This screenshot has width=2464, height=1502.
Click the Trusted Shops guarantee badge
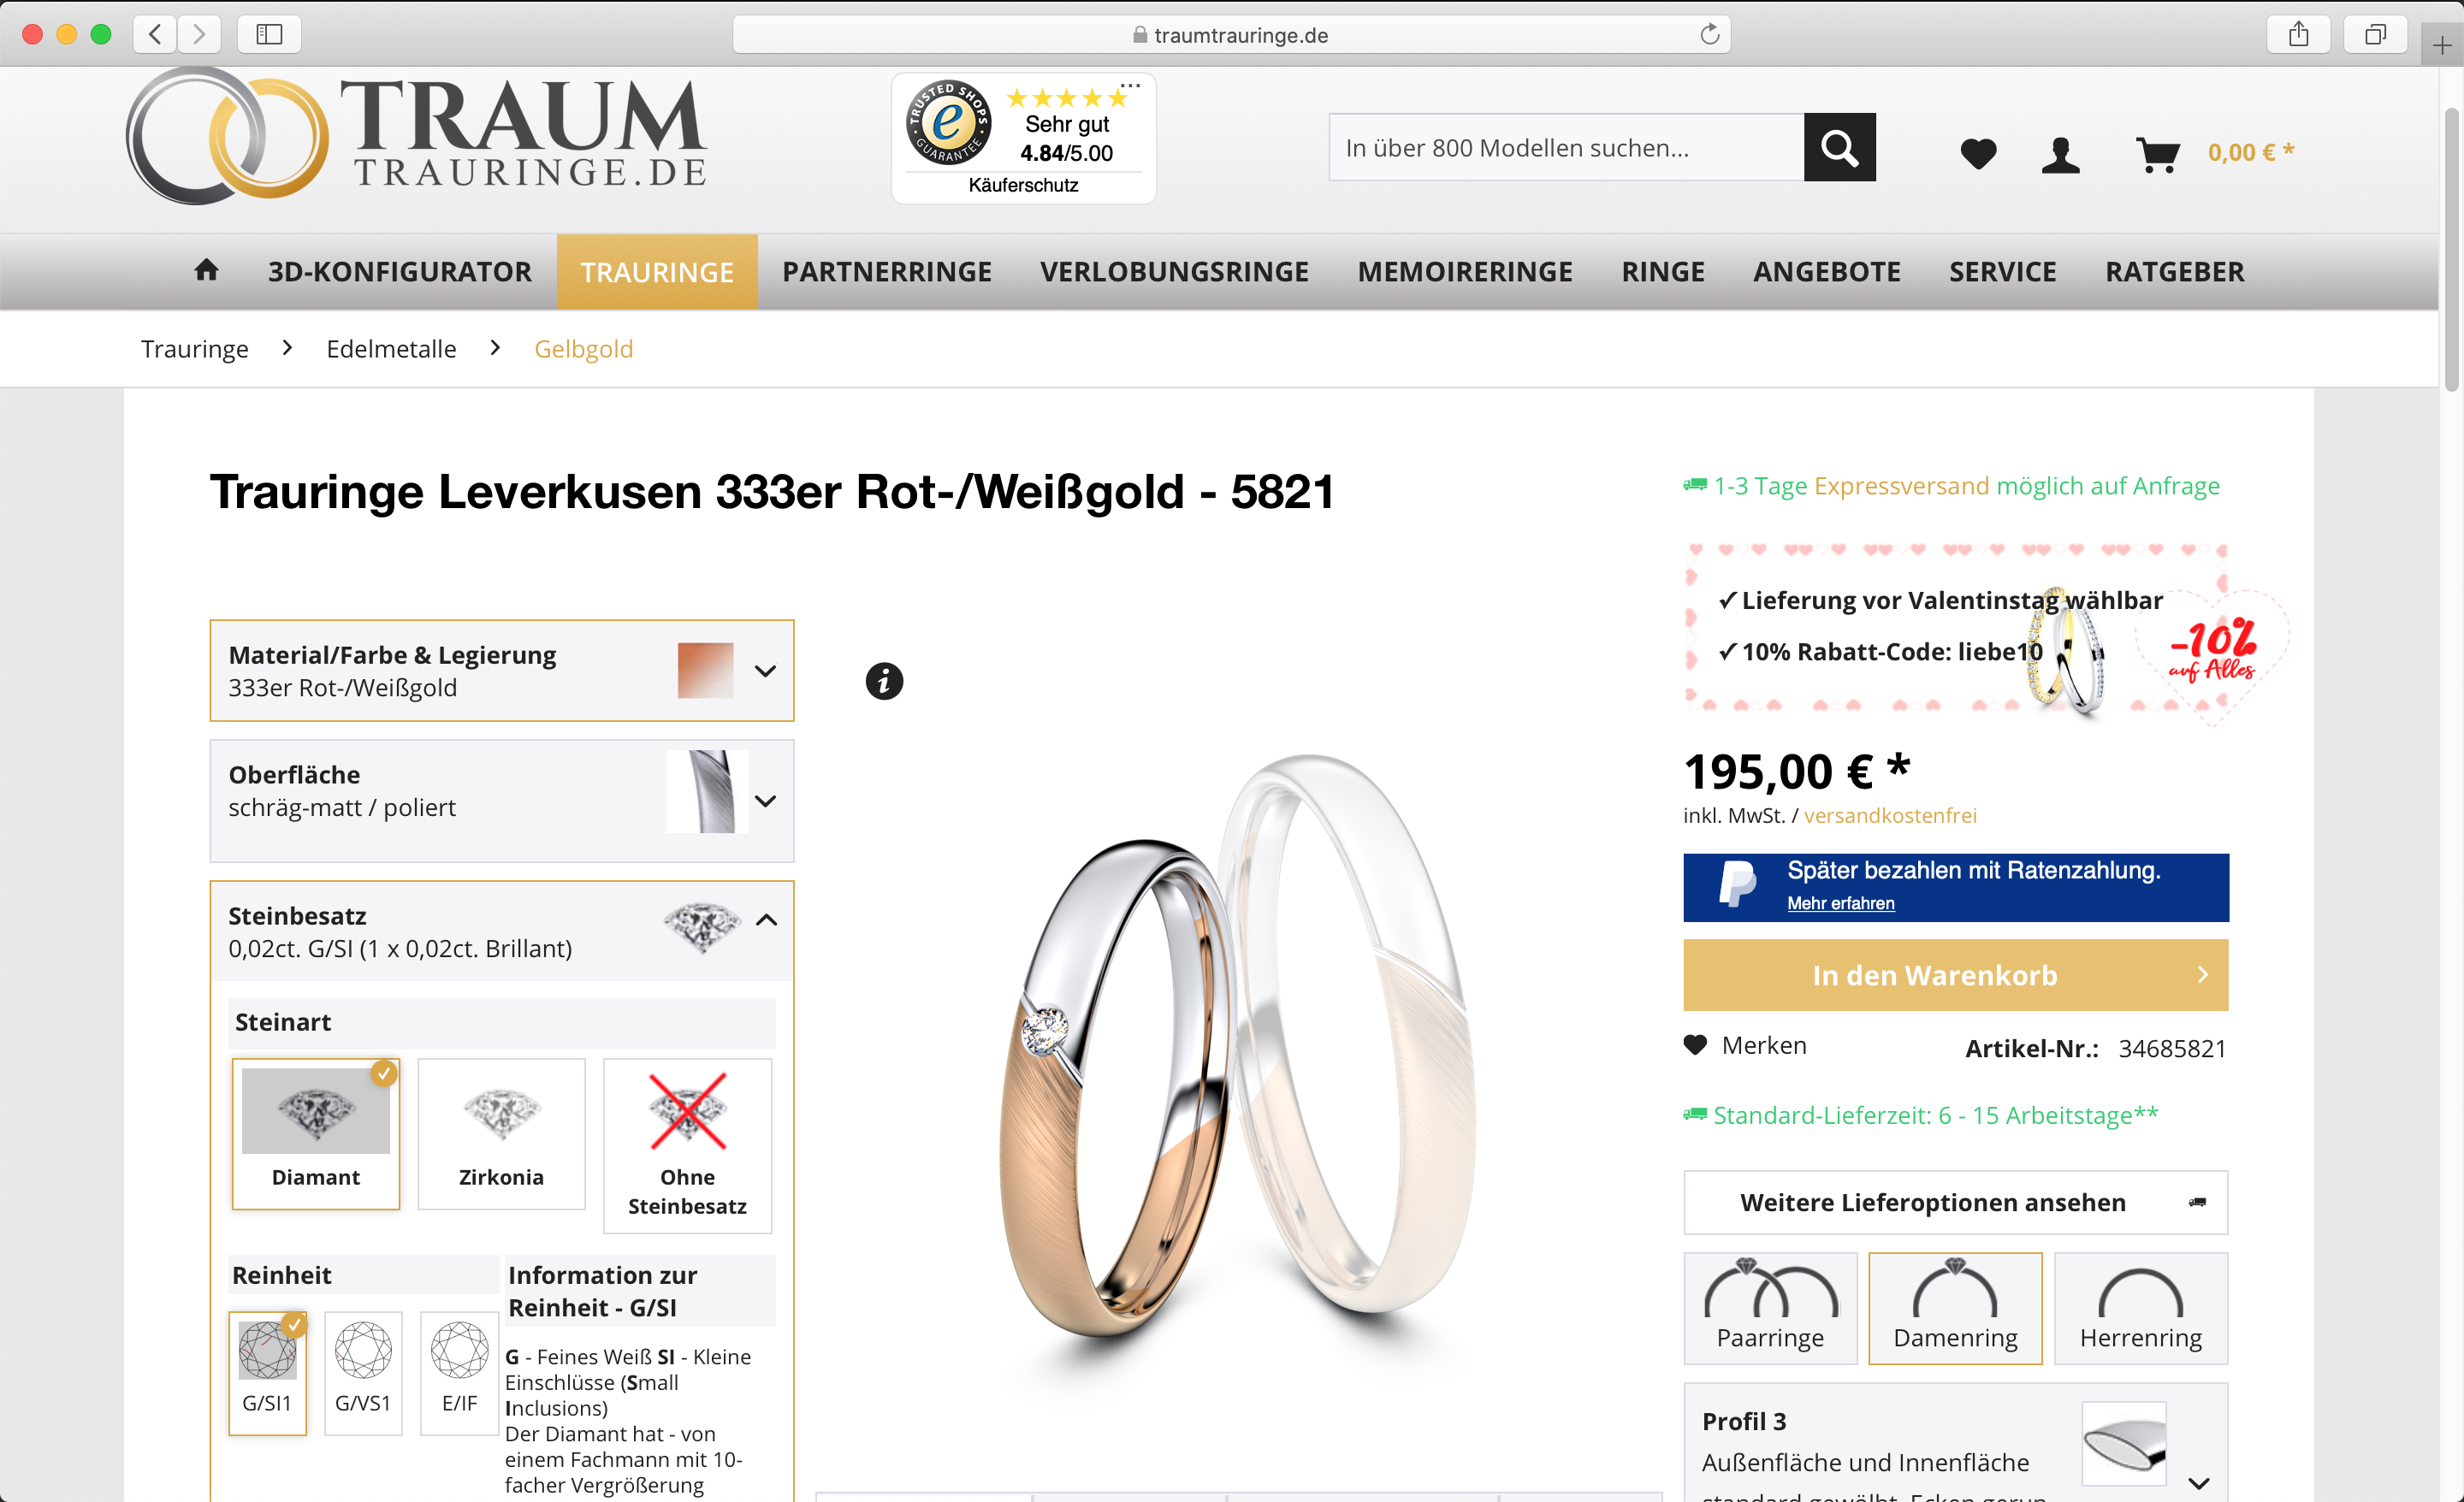click(1023, 138)
